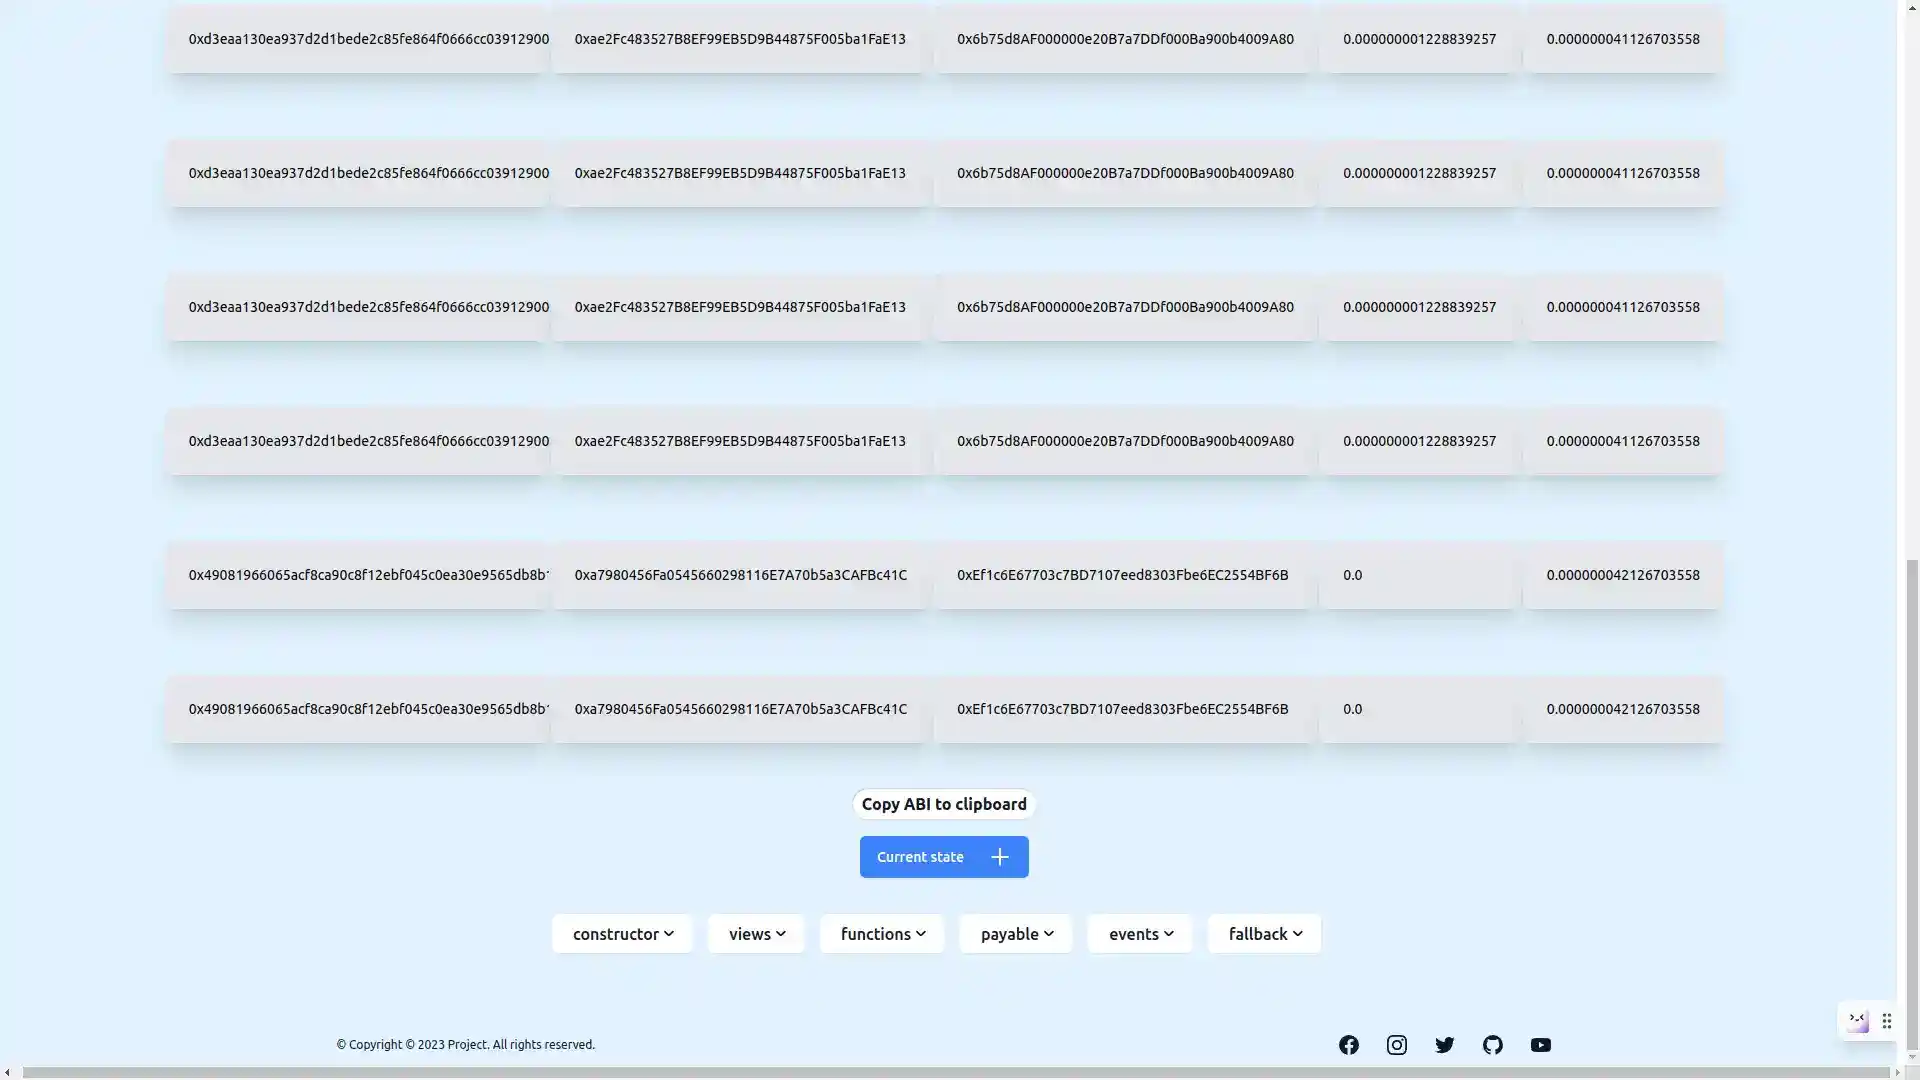This screenshot has height=1080, width=1920.
Task: Open the GitHub repository icon
Action: 1492,1044
